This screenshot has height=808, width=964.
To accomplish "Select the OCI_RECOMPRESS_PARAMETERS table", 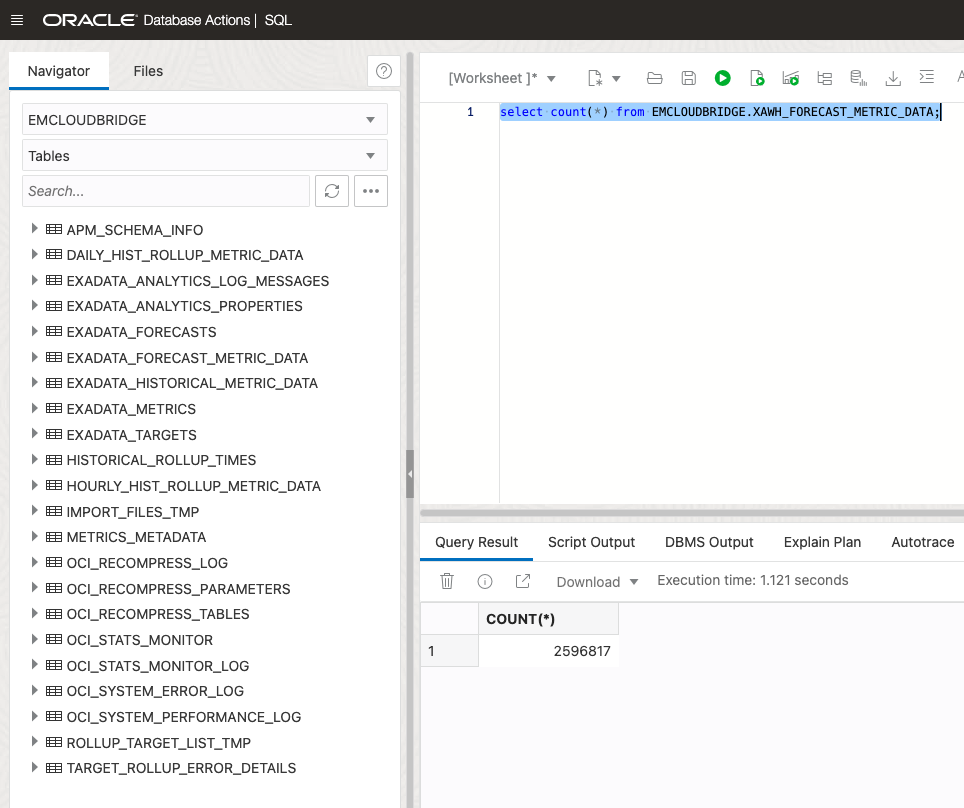I will click(178, 588).
